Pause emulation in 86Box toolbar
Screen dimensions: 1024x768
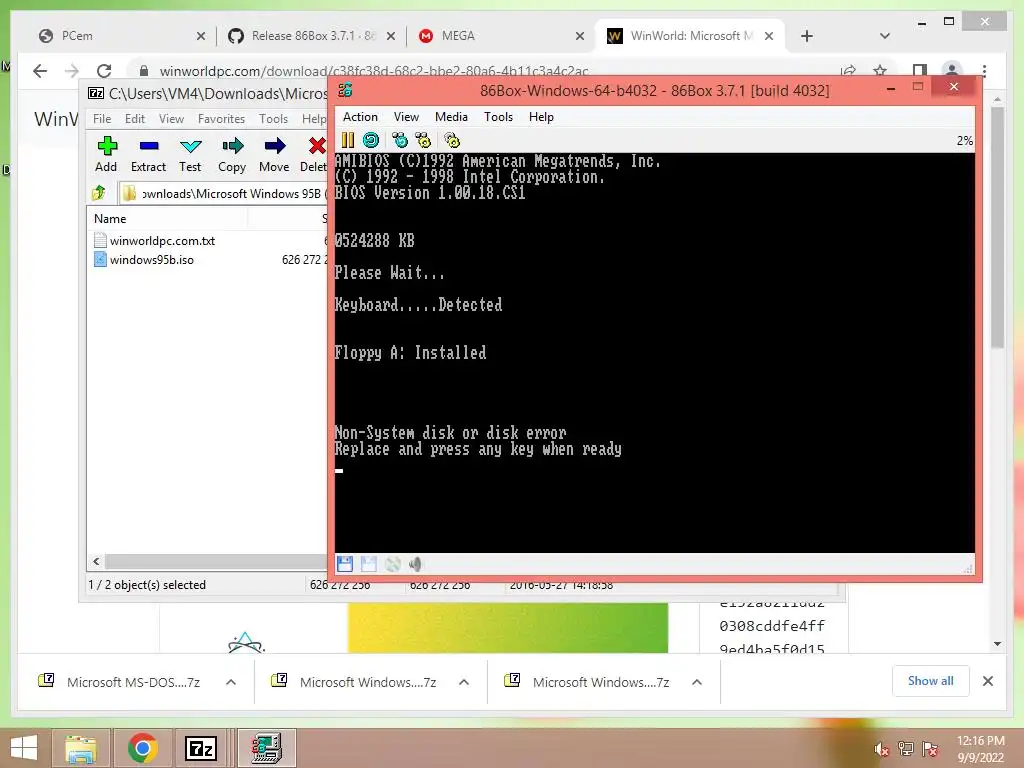coord(347,140)
